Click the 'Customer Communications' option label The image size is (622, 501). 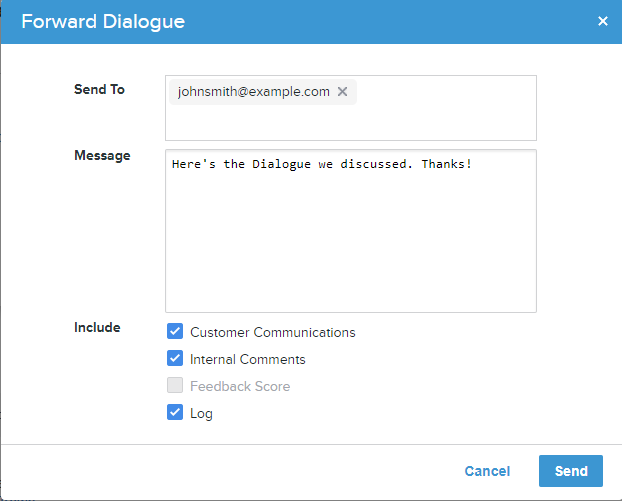pos(273,332)
